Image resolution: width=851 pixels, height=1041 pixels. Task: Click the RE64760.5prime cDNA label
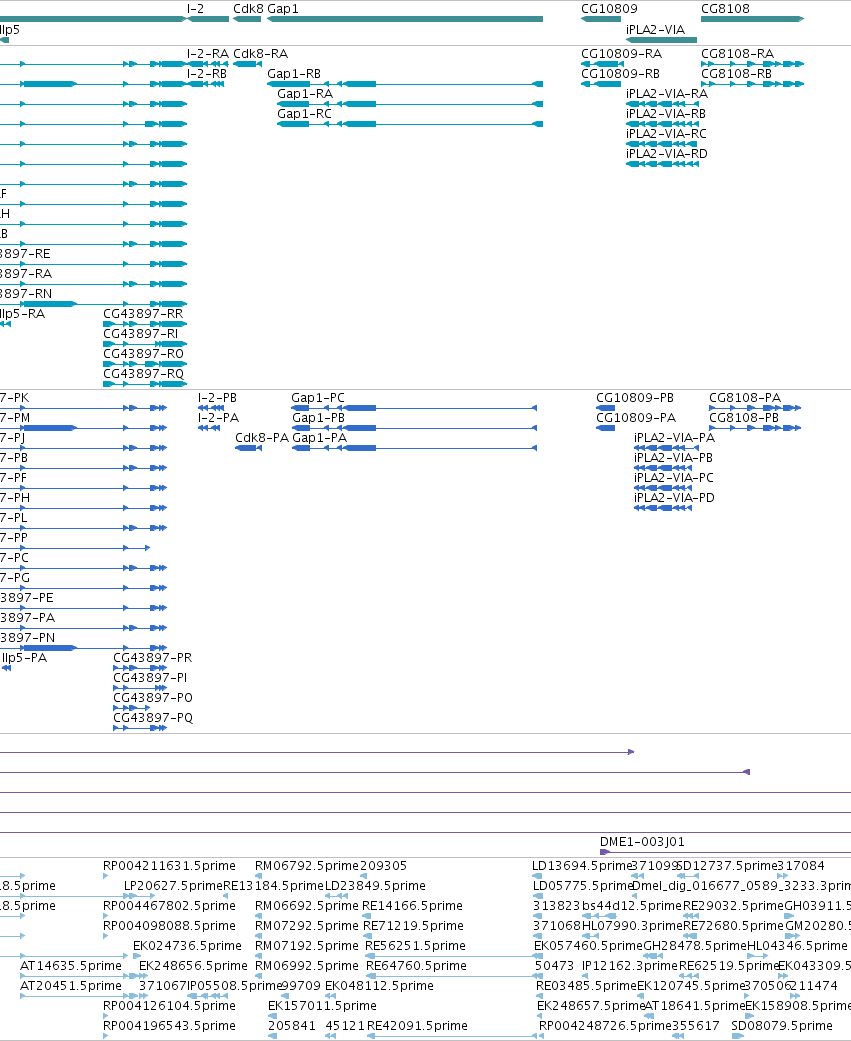416,965
